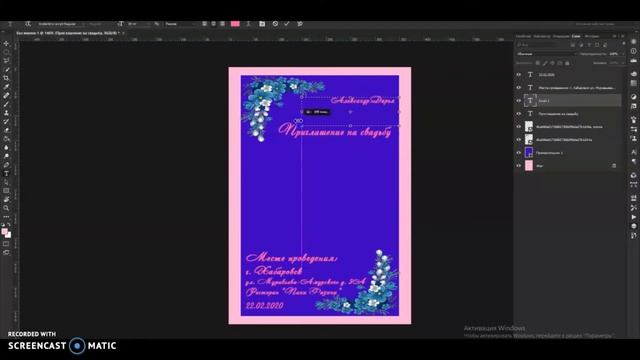640x360 pixels.
Task: Click the background color swatch
Action: point(9,236)
